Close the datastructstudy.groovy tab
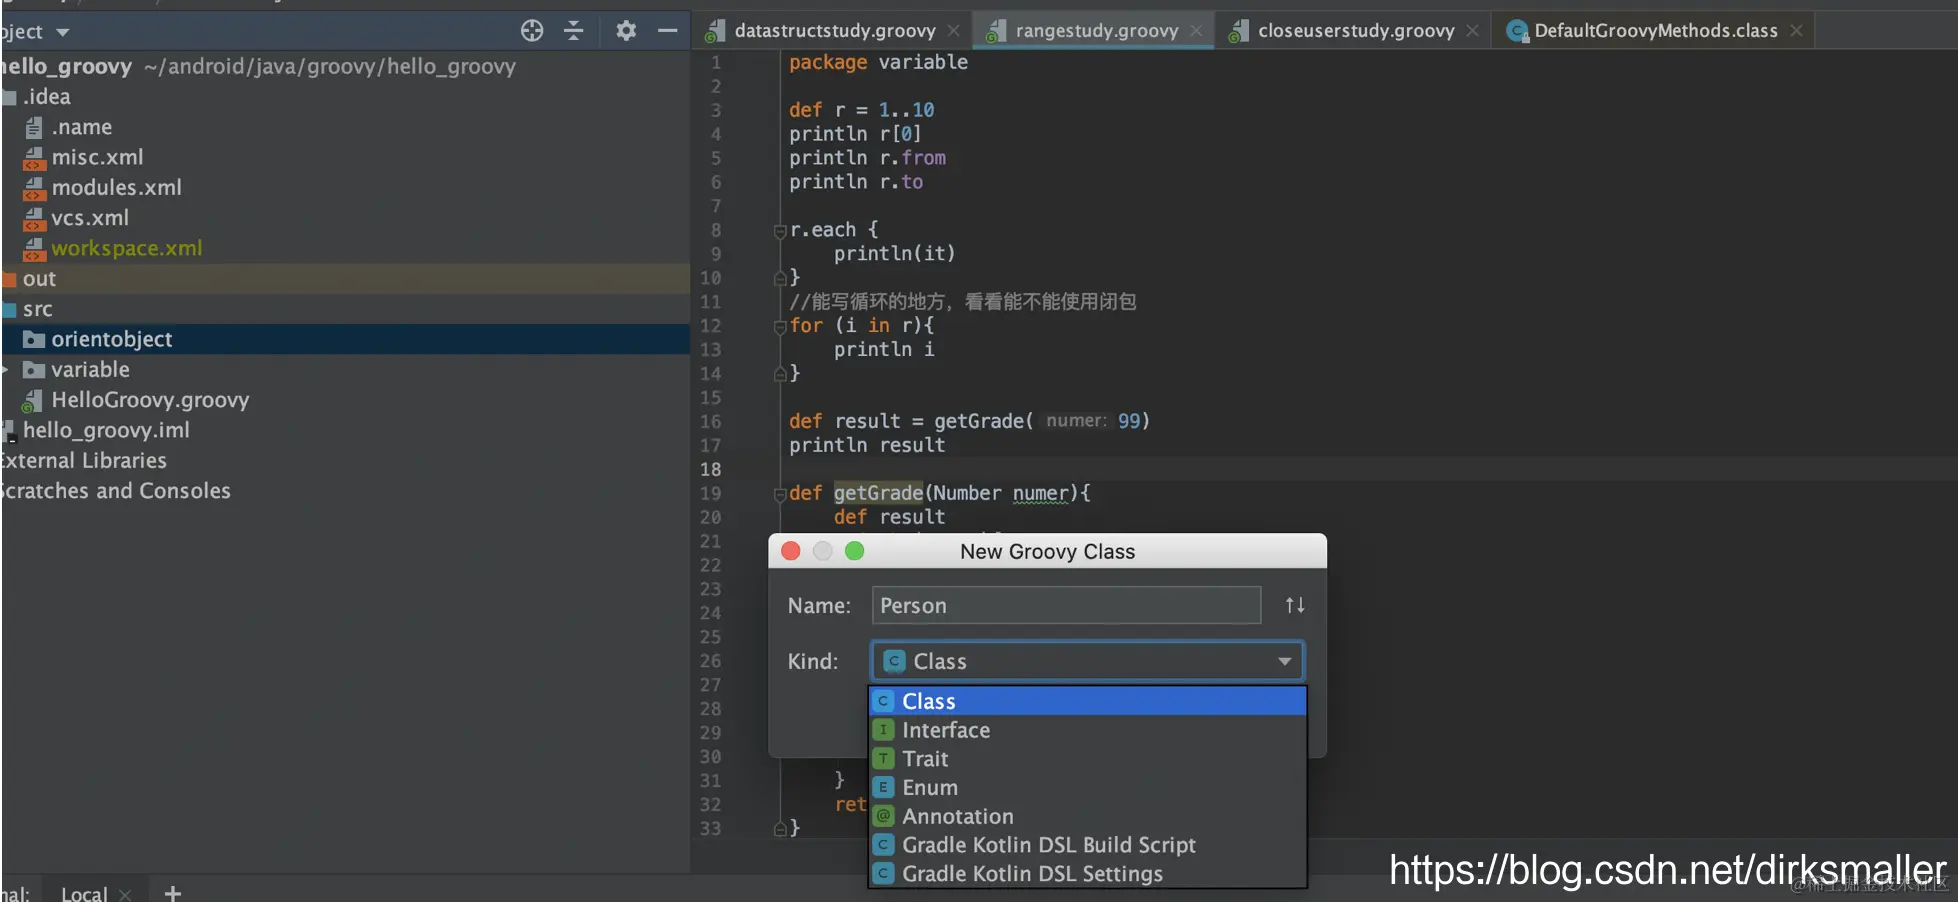1958x902 pixels. point(954,31)
